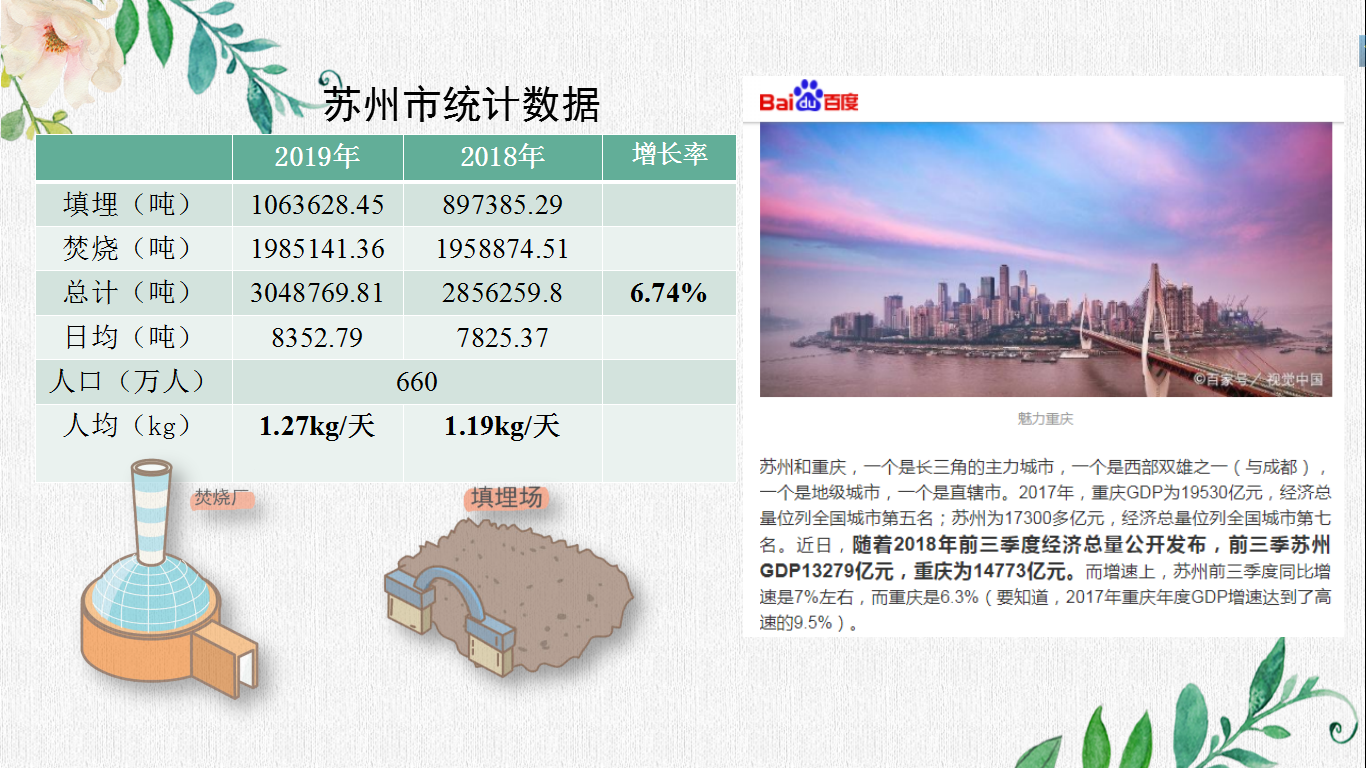Select the 填埋场 label tag

pos(507,497)
